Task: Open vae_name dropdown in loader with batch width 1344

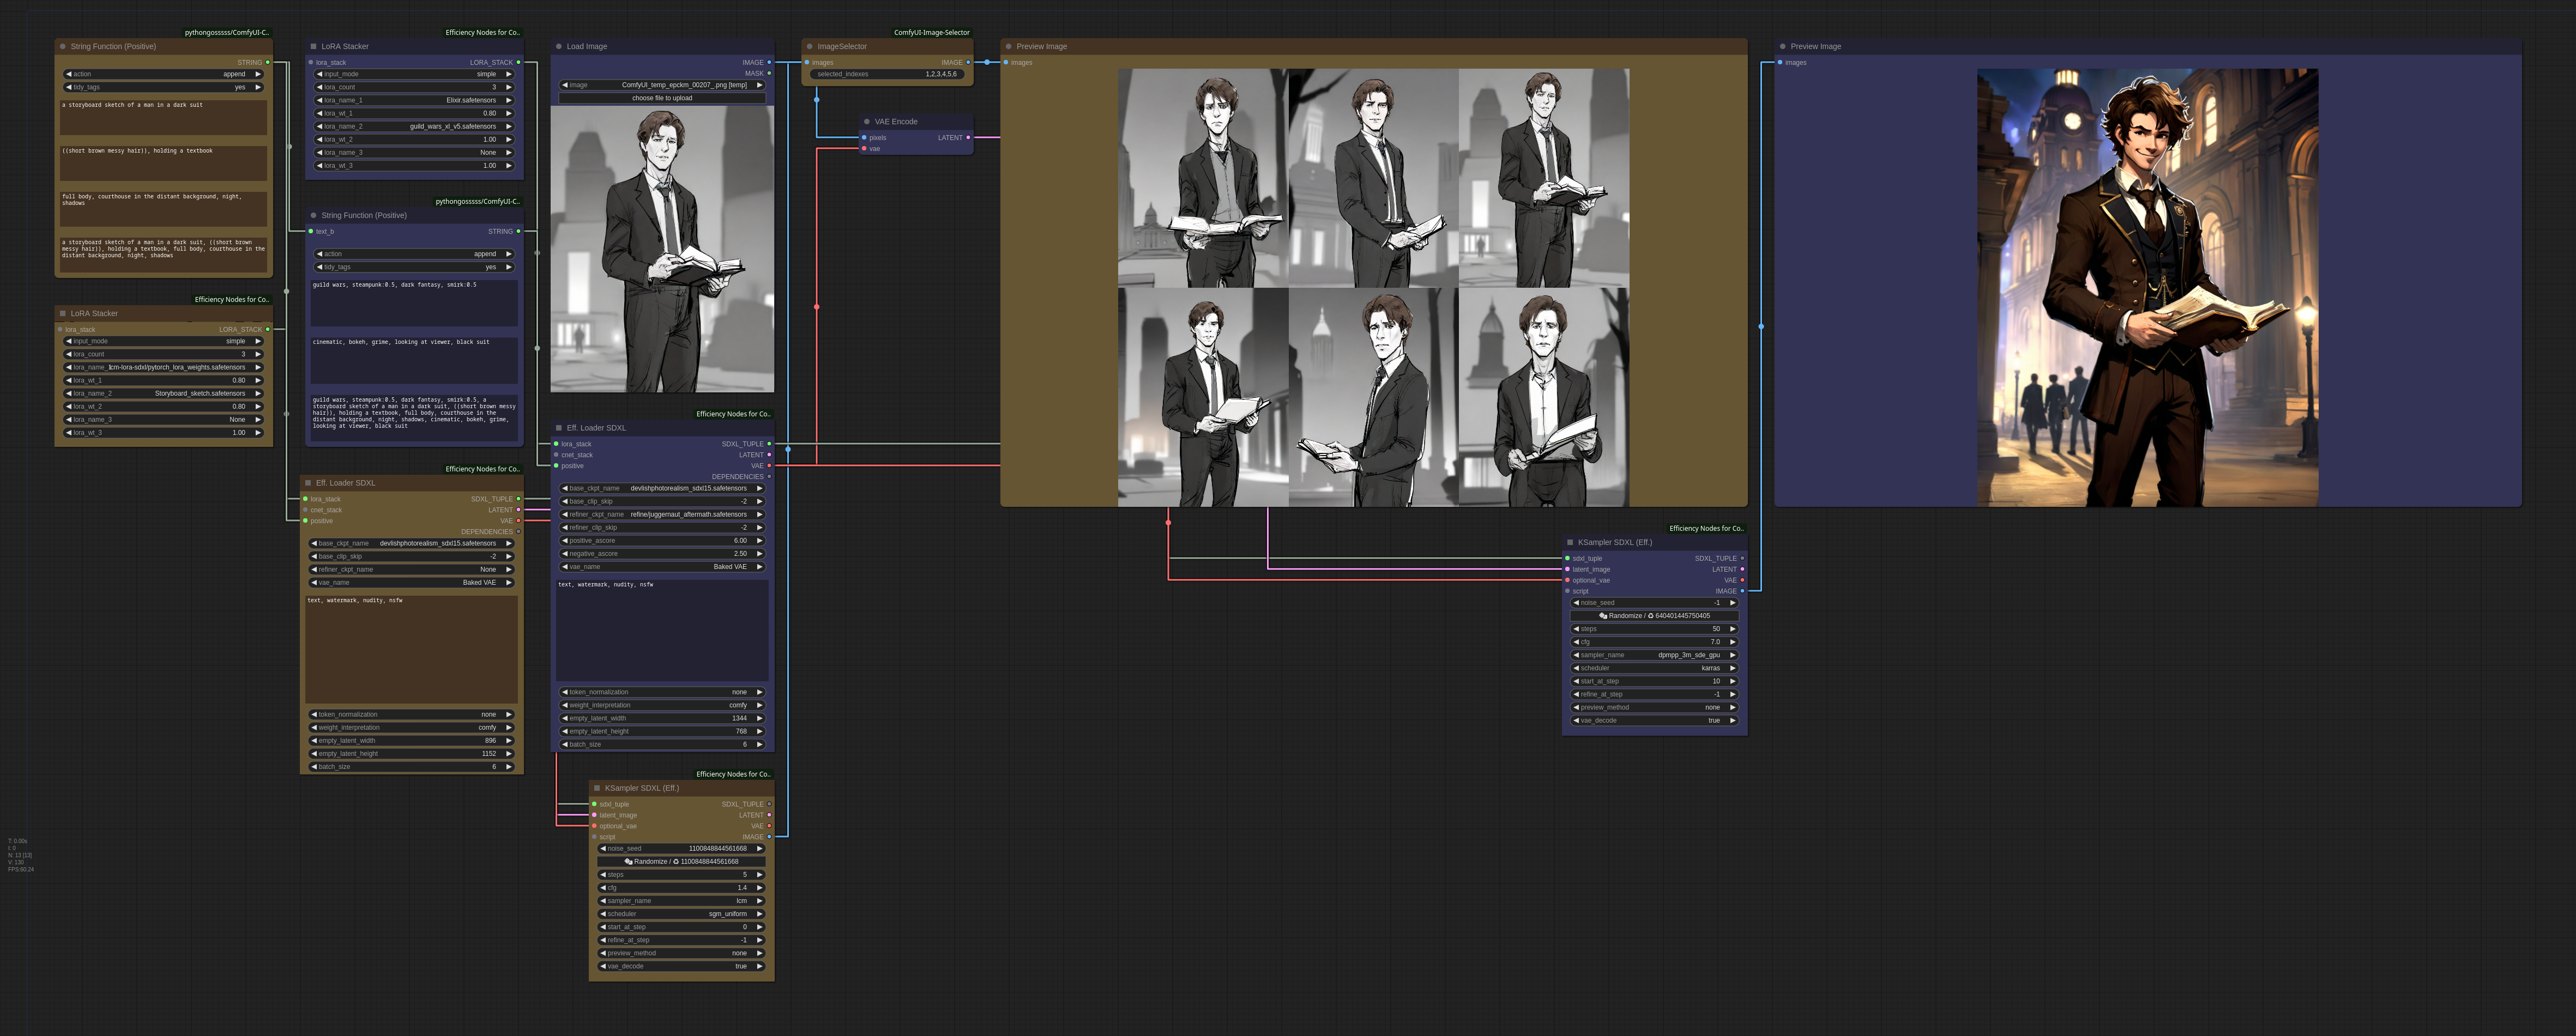Action: point(662,567)
